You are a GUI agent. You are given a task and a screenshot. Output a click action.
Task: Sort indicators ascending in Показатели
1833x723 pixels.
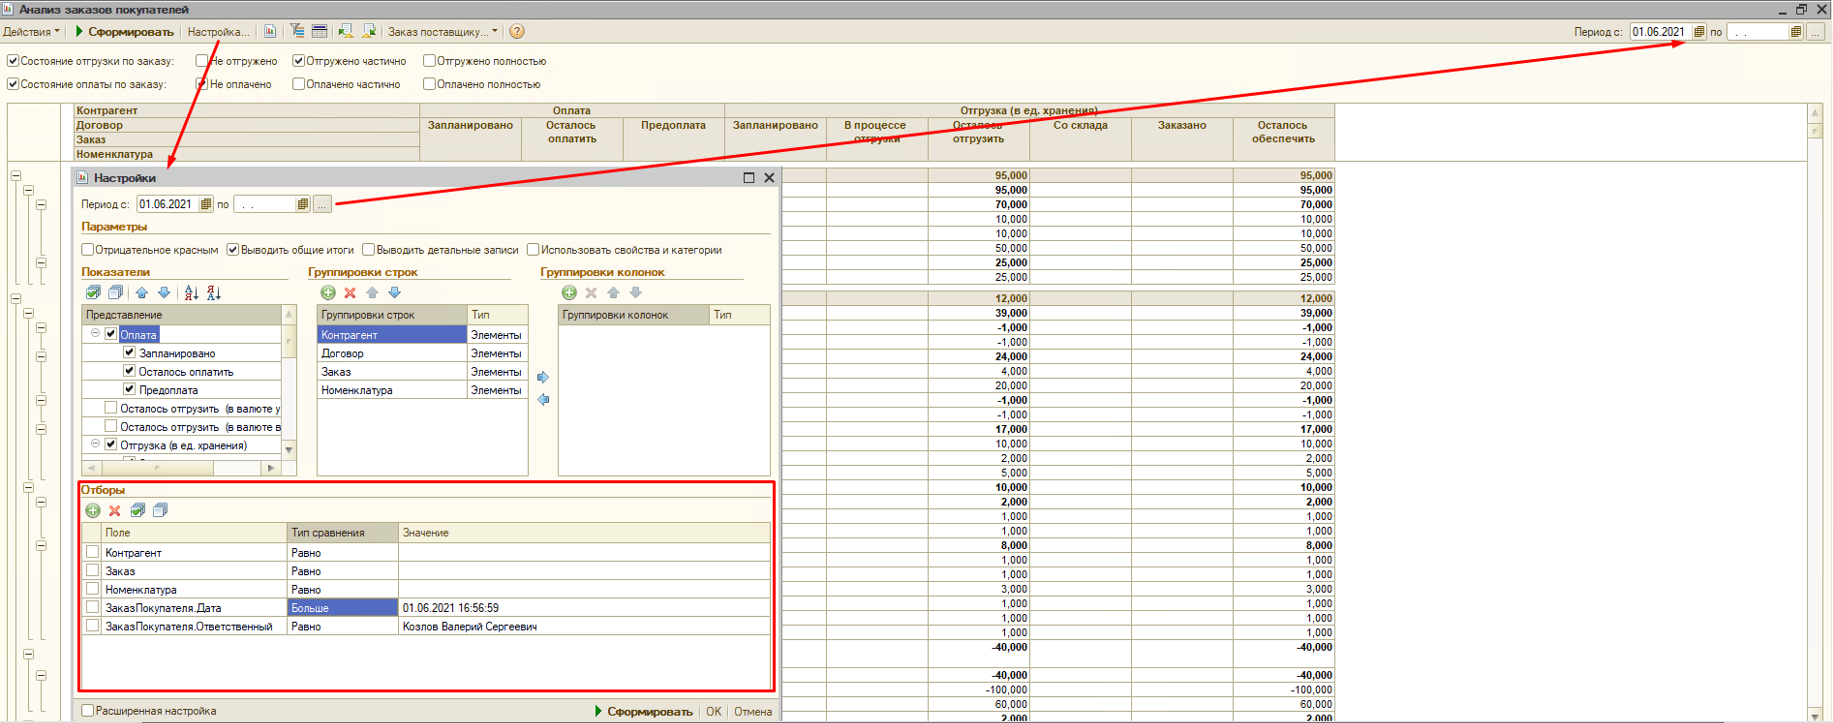[191, 293]
